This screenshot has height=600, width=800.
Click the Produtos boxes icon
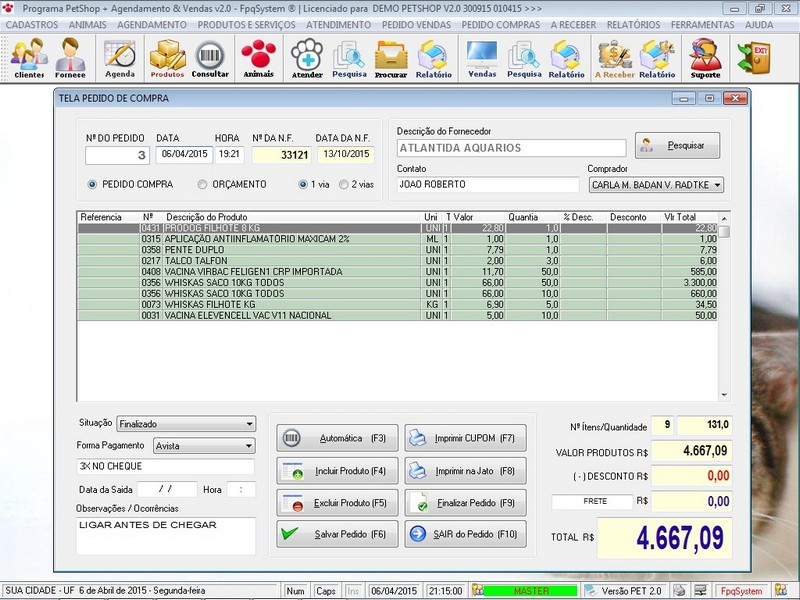(167, 58)
